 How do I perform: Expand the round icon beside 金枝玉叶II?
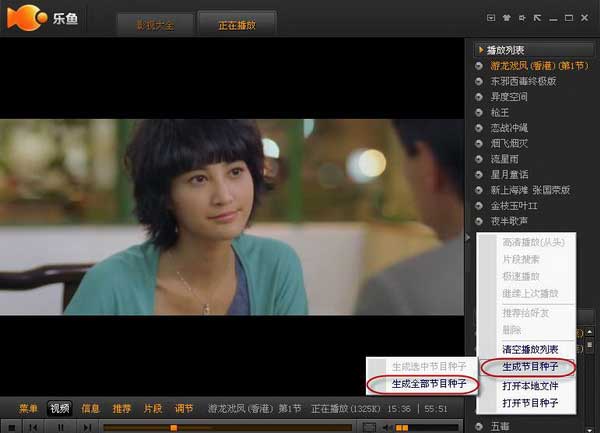[479, 206]
